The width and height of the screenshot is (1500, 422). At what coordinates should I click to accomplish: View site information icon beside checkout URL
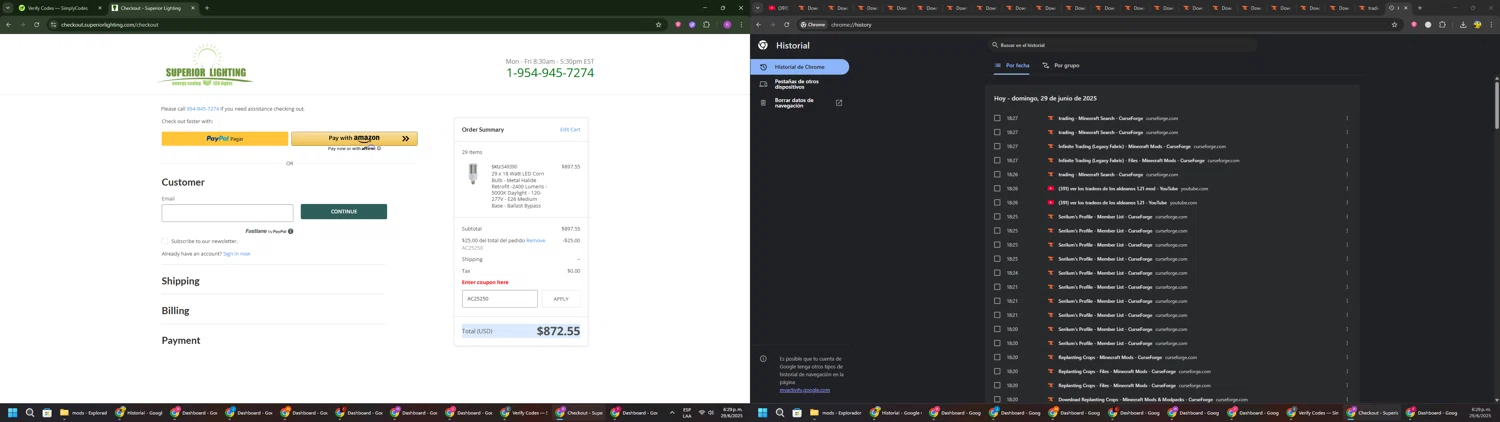54,25
